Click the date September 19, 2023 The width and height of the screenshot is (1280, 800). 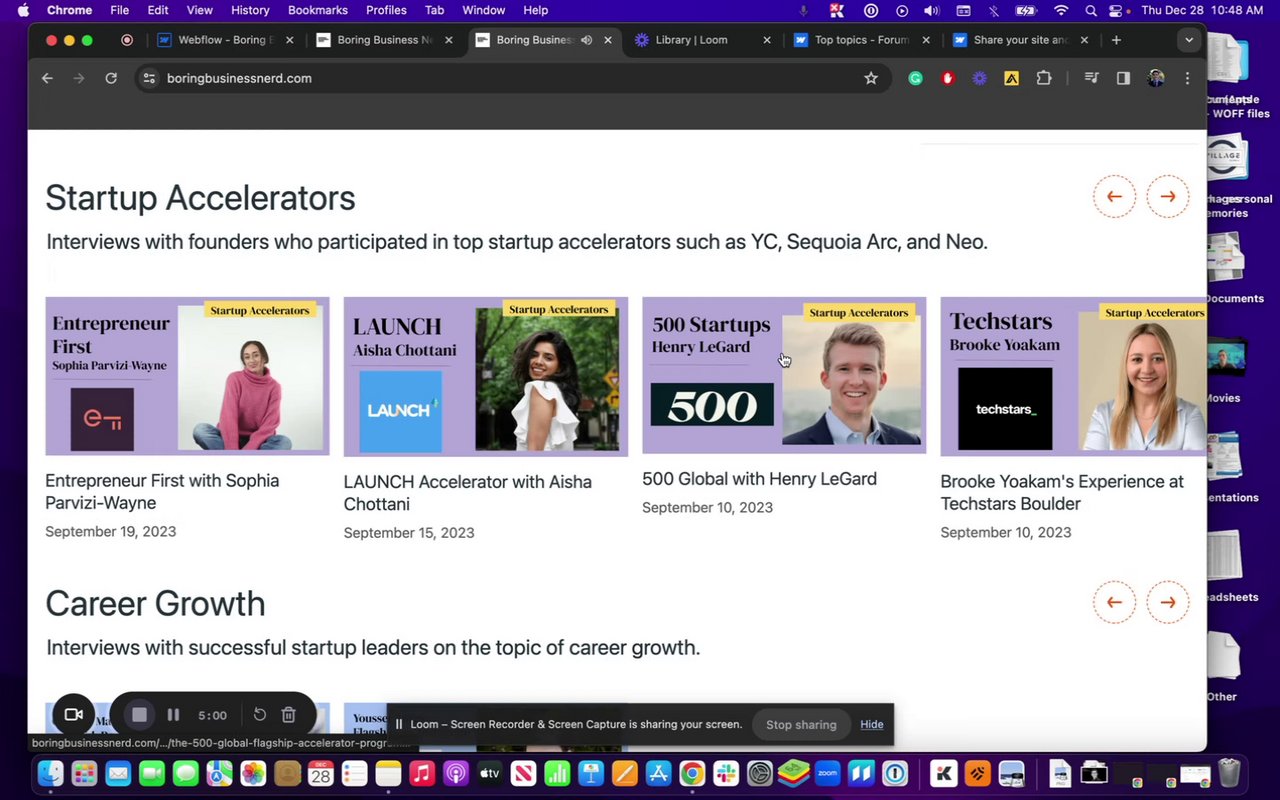[110, 531]
